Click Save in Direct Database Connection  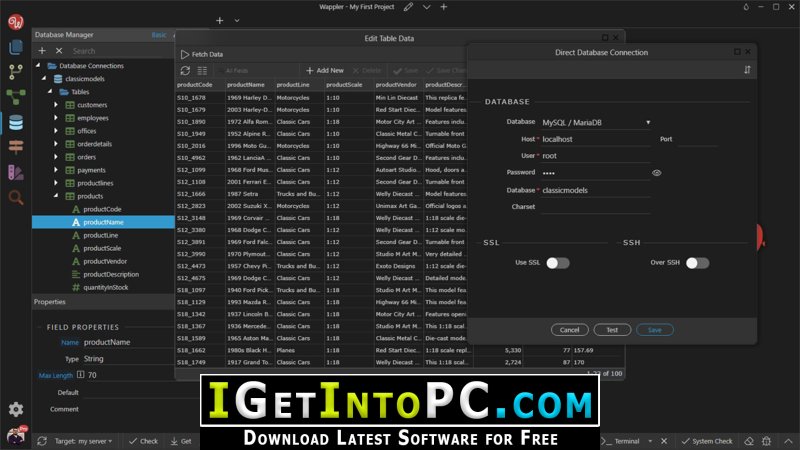click(655, 330)
